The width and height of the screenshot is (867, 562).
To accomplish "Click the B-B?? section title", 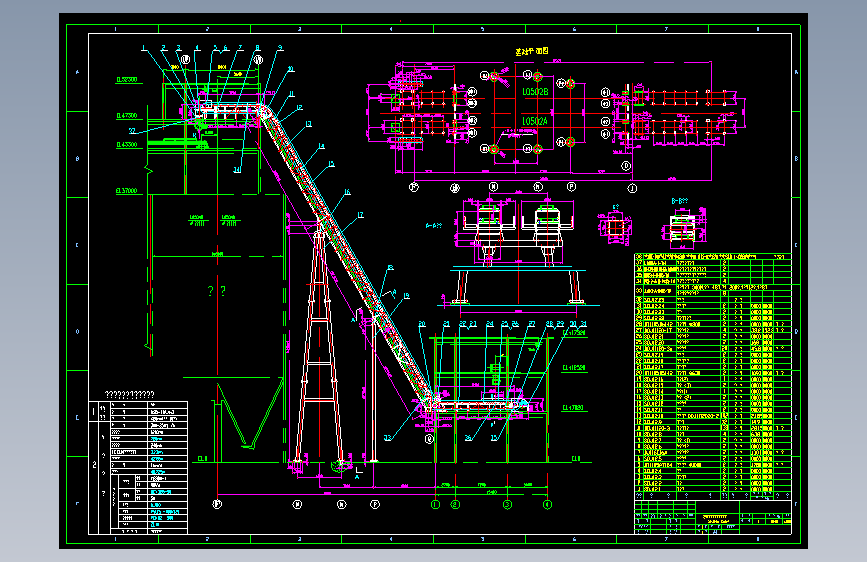I will (680, 201).
